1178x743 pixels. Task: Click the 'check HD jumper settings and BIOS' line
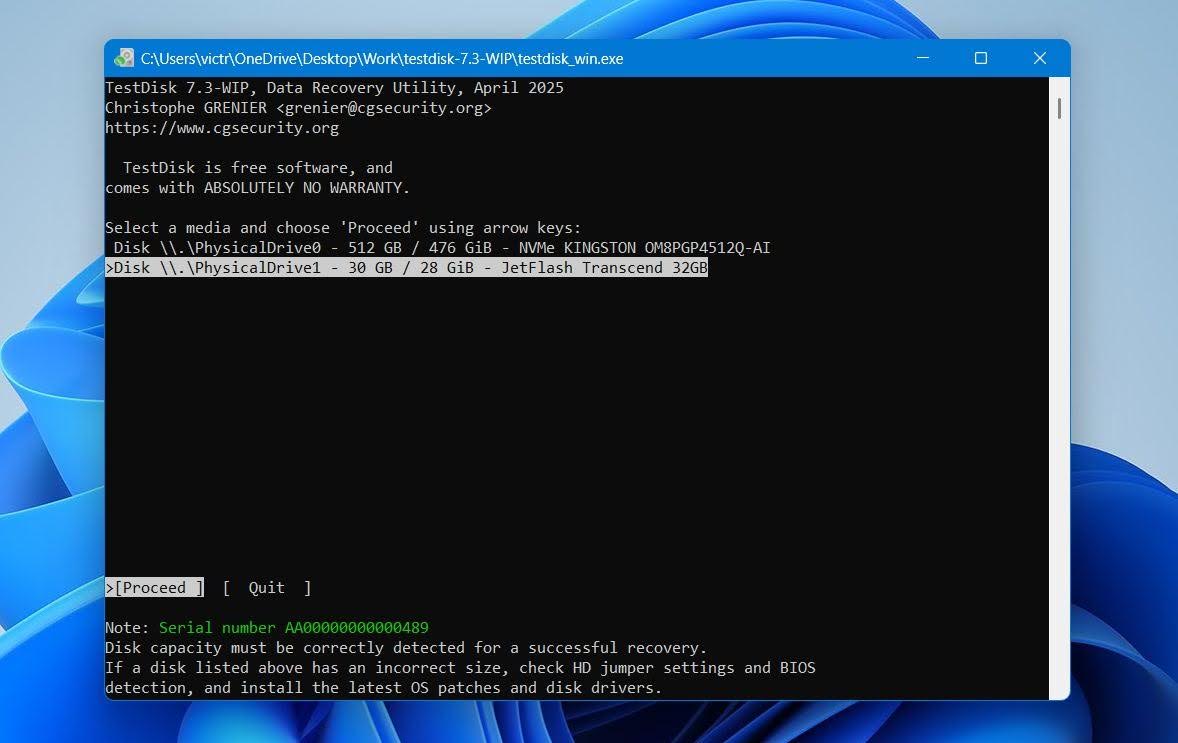pyautogui.click(x=461, y=668)
